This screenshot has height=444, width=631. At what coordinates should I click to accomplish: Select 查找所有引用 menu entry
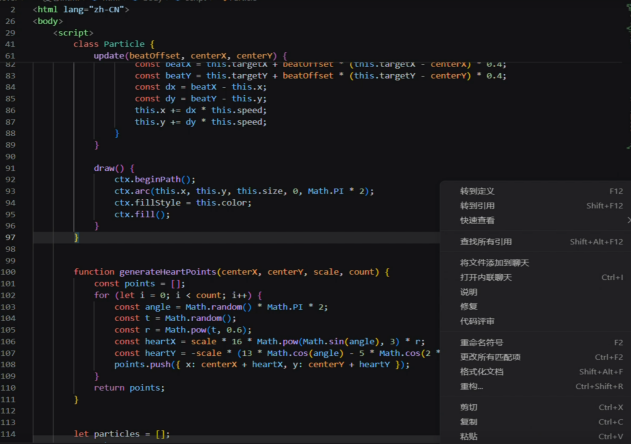pyautogui.click(x=536, y=242)
